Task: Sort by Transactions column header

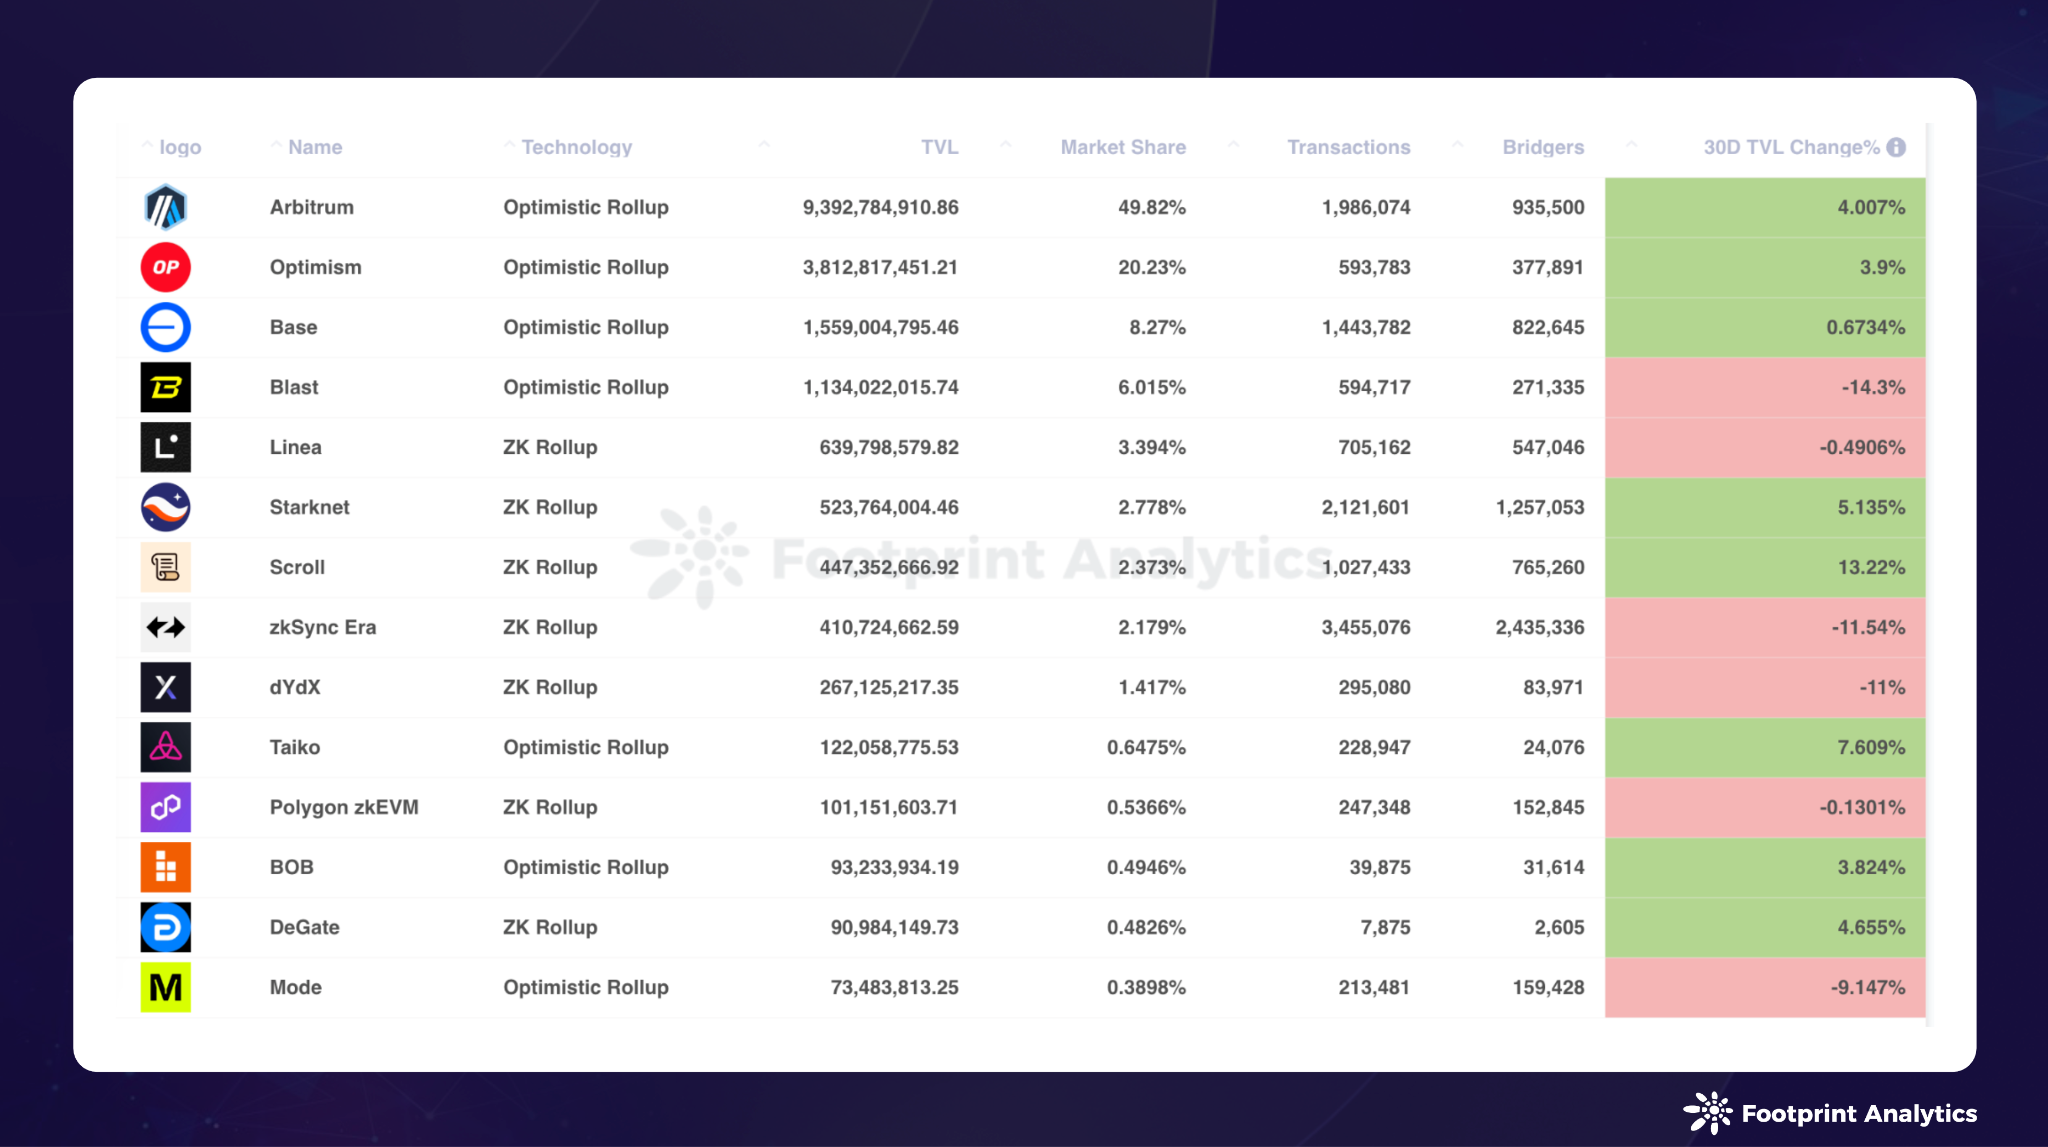Action: pos(1348,147)
